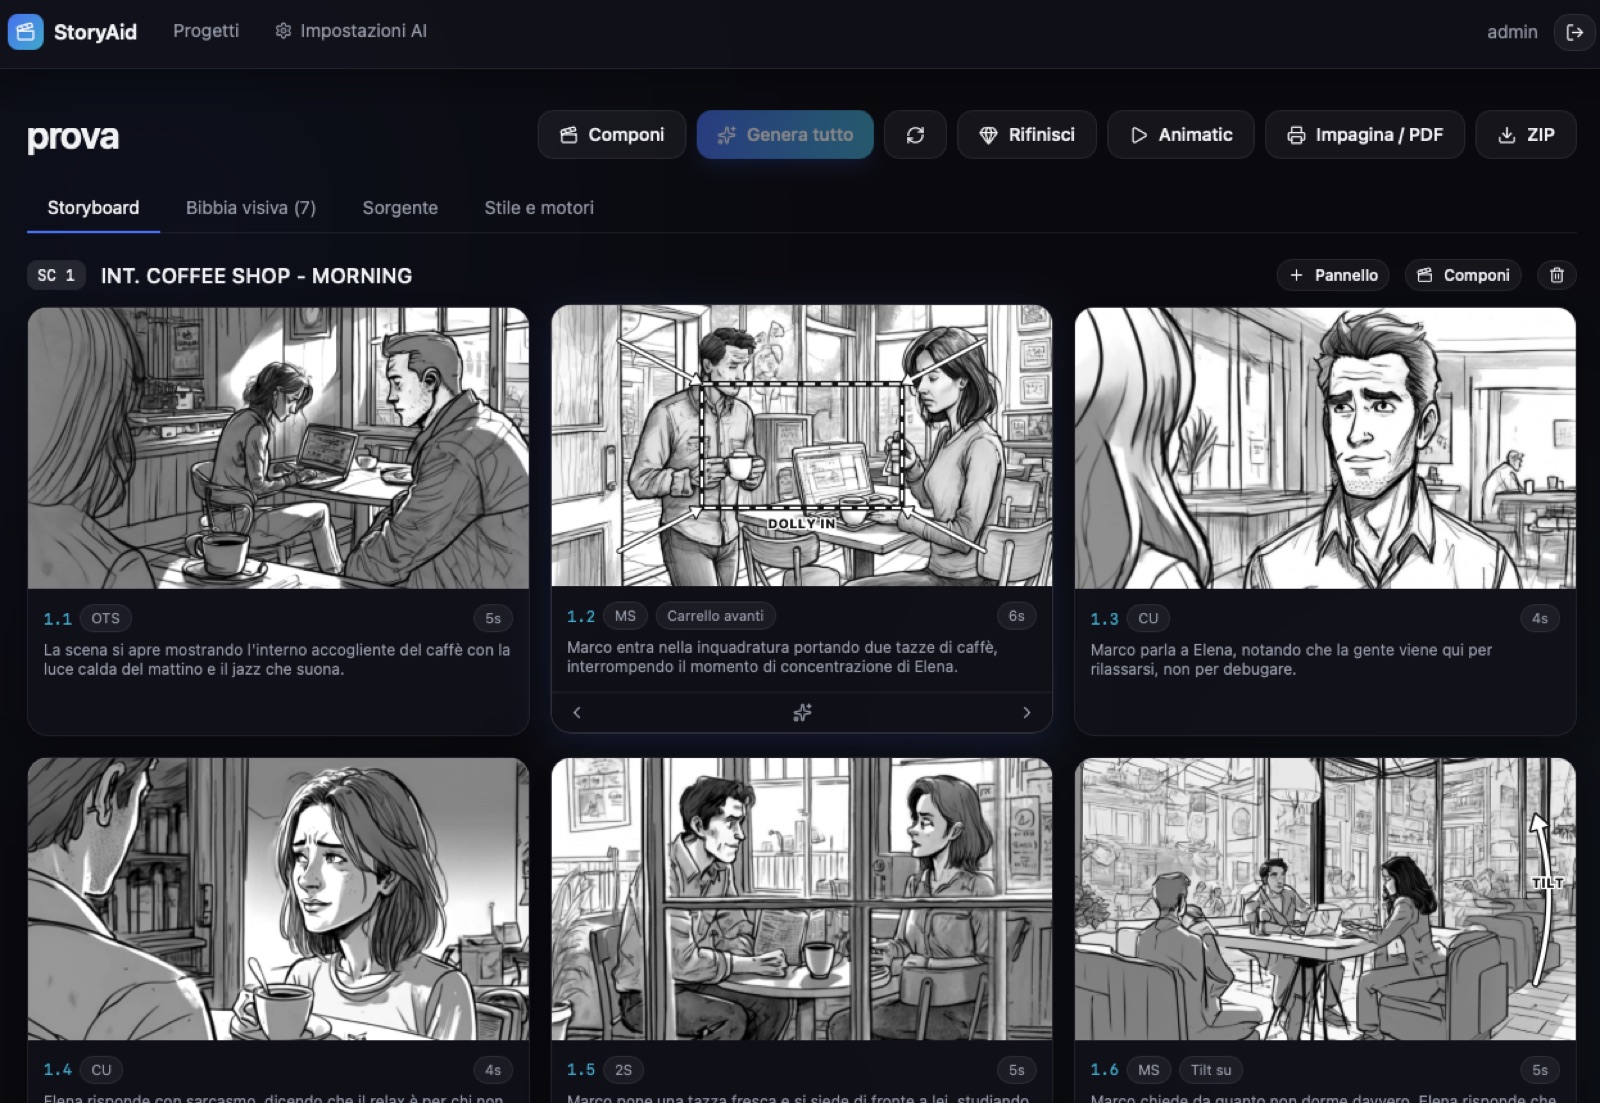The height and width of the screenshot is (1103, 1600).
Task: Move panel 1.2 left with chevron
Action: [x=577, y=713]
